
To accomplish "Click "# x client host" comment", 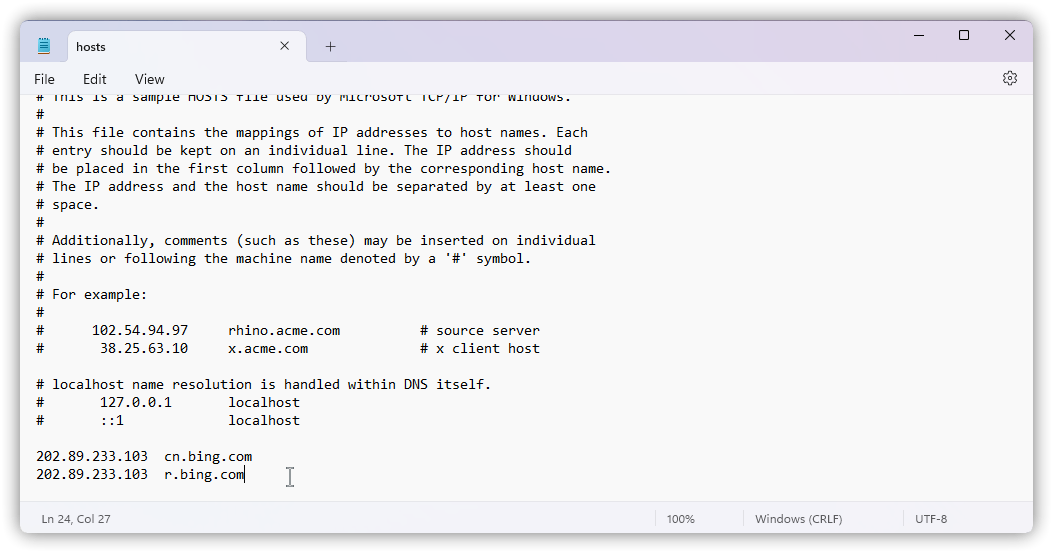I will 479,349.
